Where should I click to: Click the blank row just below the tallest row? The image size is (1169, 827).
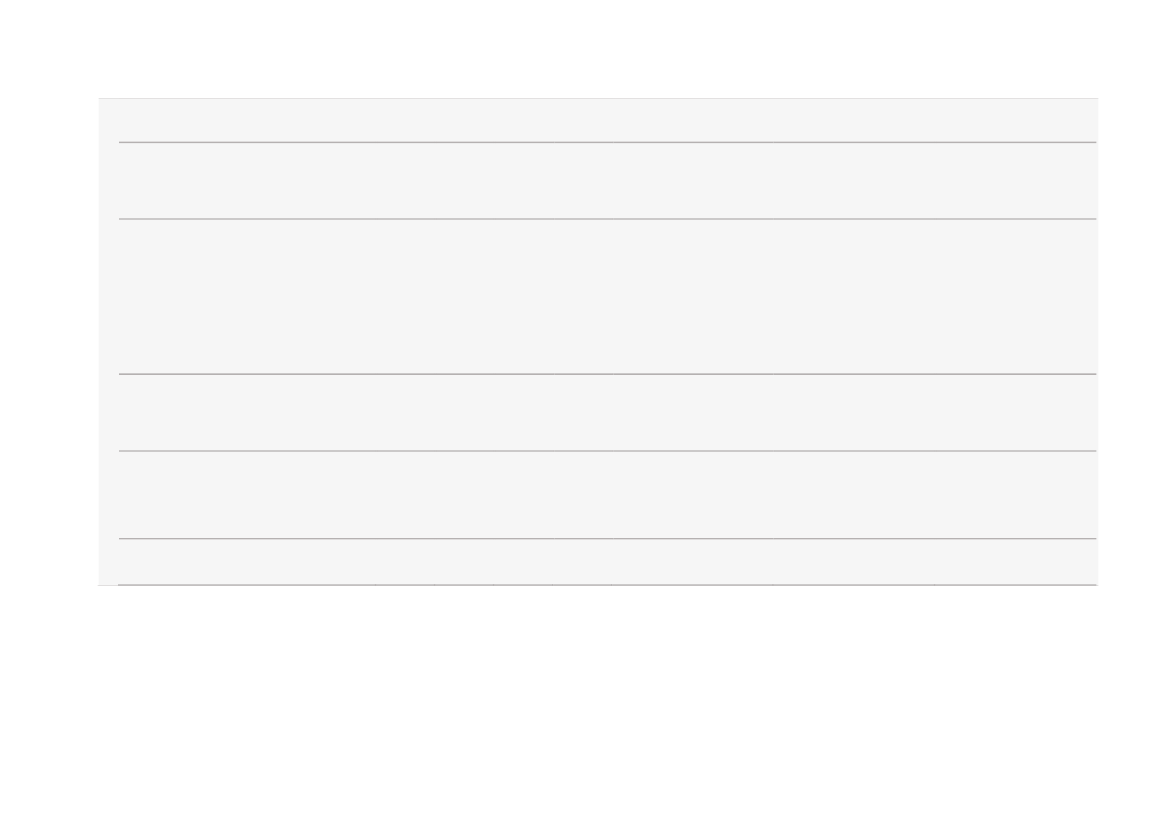click(608, 412)
